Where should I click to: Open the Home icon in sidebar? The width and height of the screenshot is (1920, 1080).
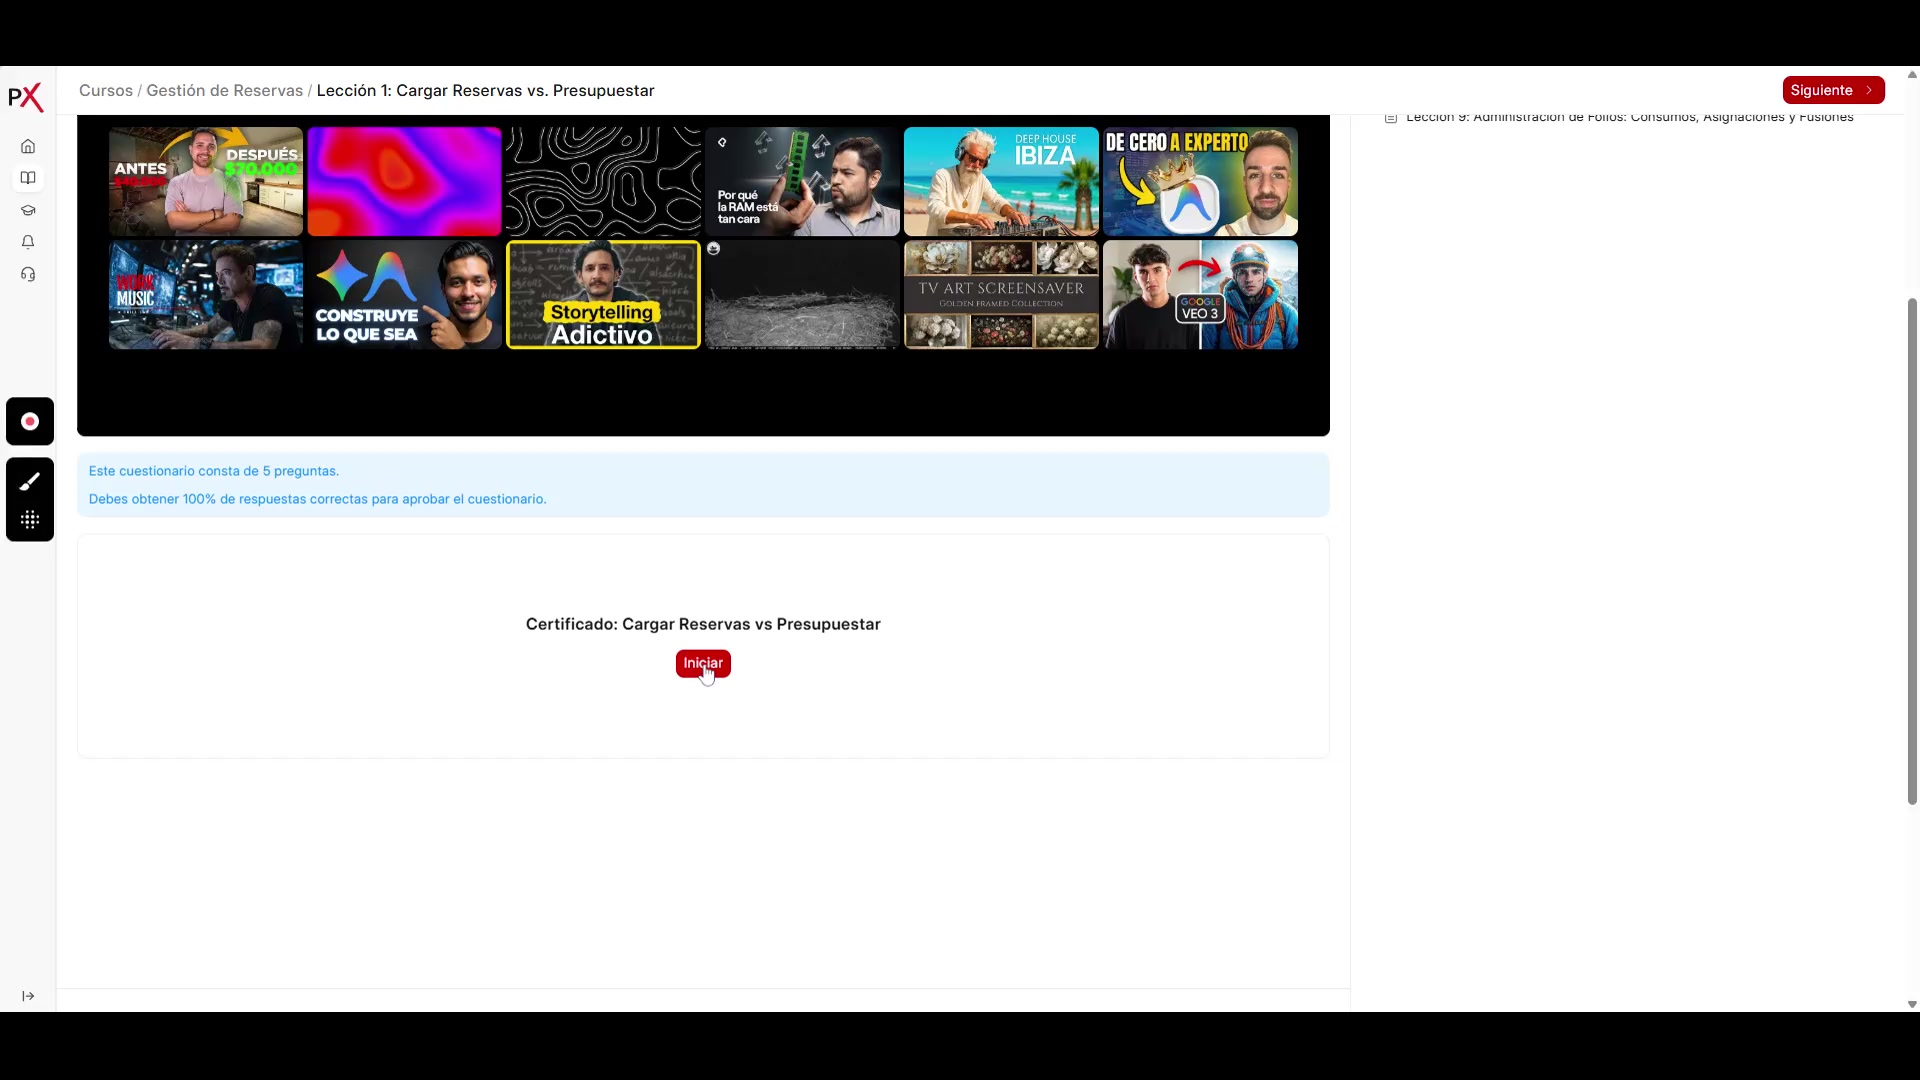pos(28,147)
